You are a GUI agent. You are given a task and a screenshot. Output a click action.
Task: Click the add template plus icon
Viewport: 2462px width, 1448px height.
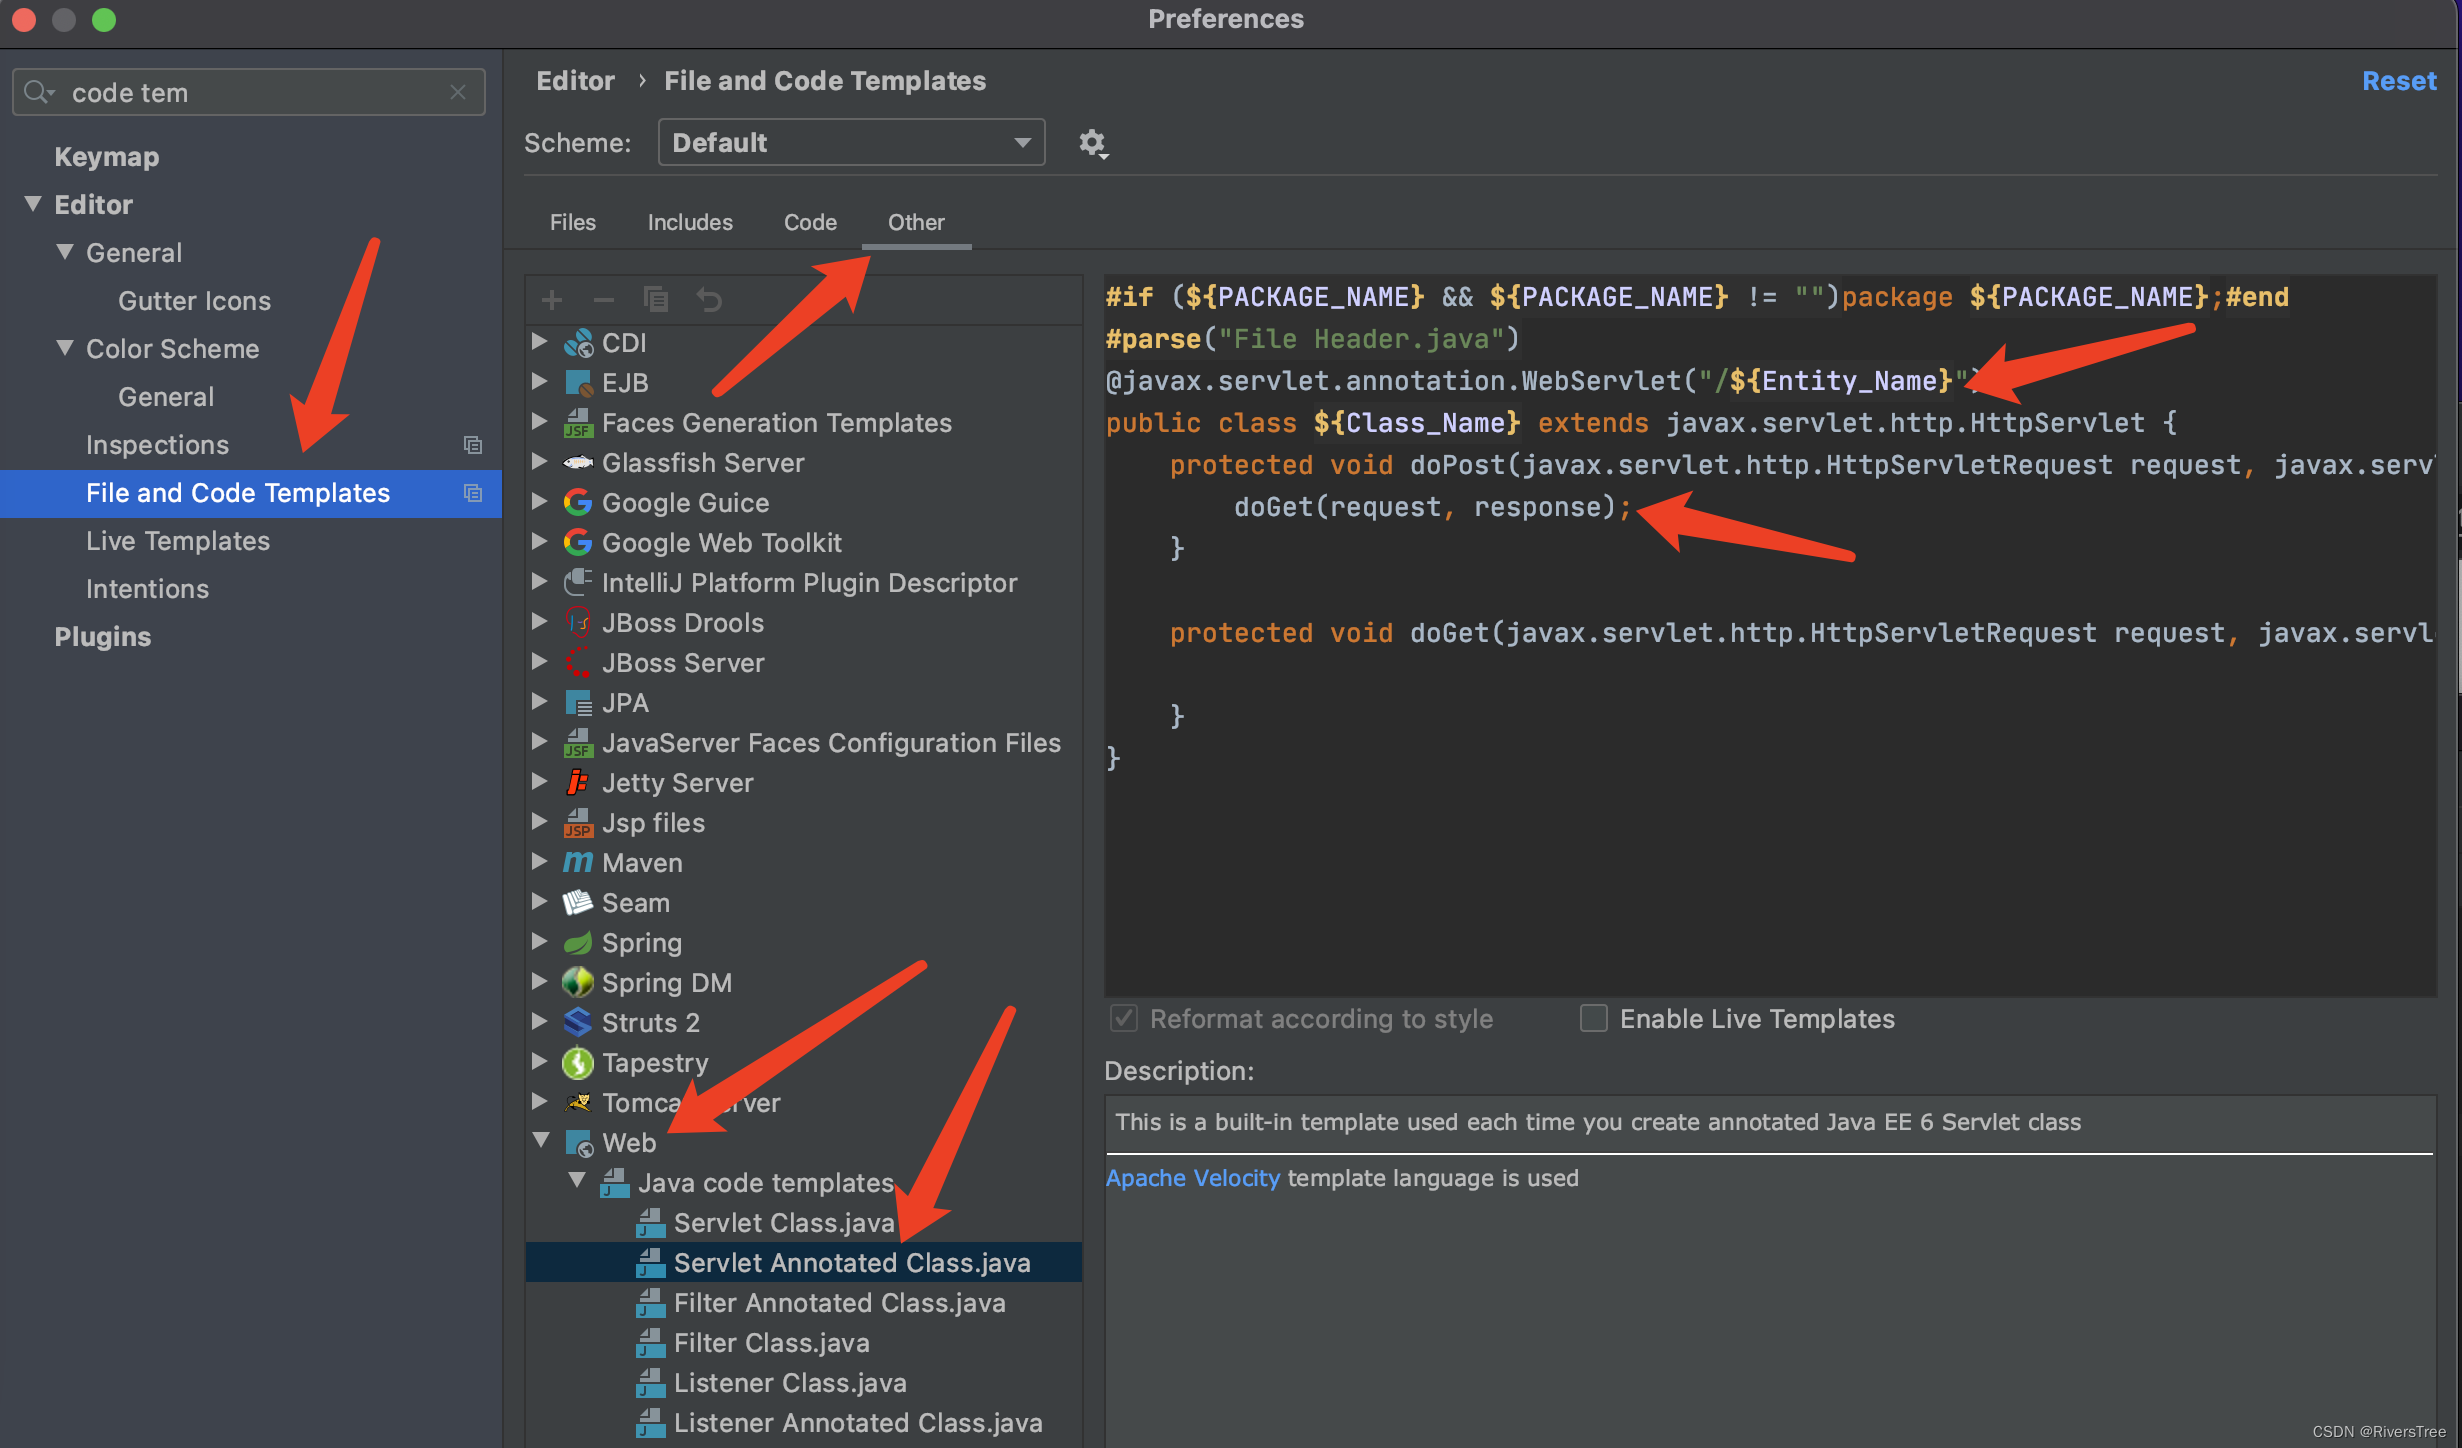tap(552, 300)
